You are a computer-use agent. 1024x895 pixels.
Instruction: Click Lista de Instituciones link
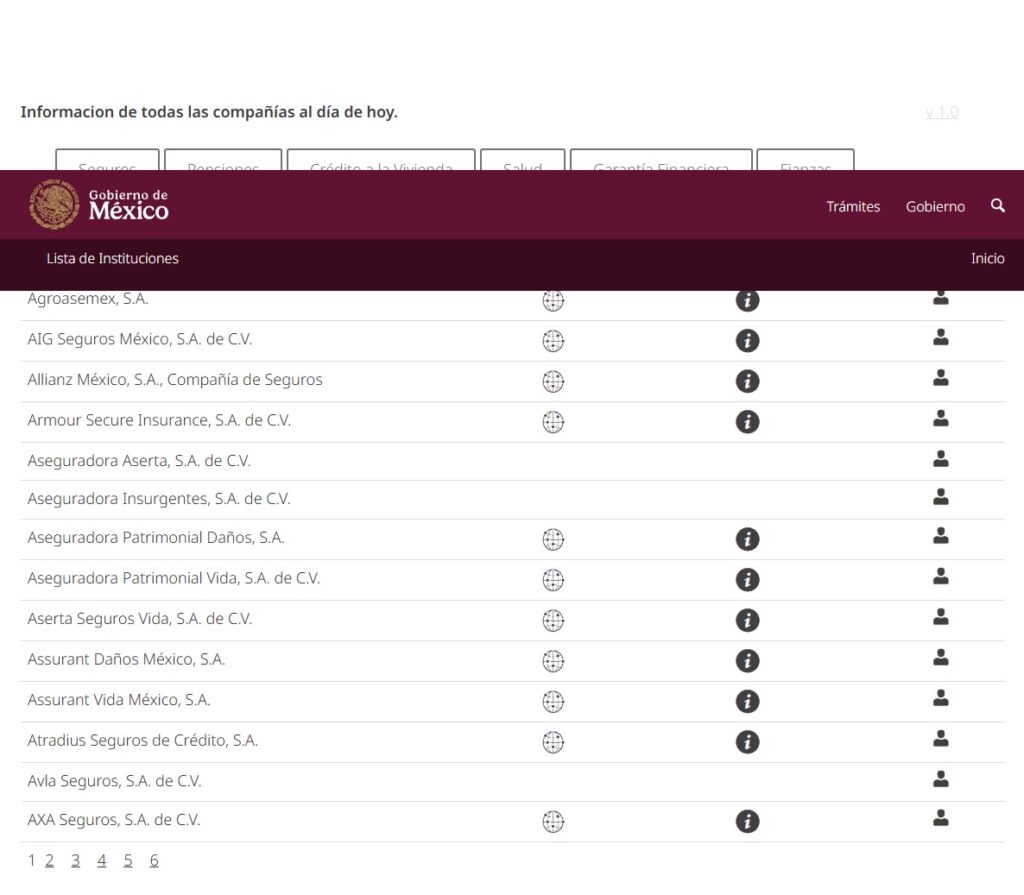point(112,259)
